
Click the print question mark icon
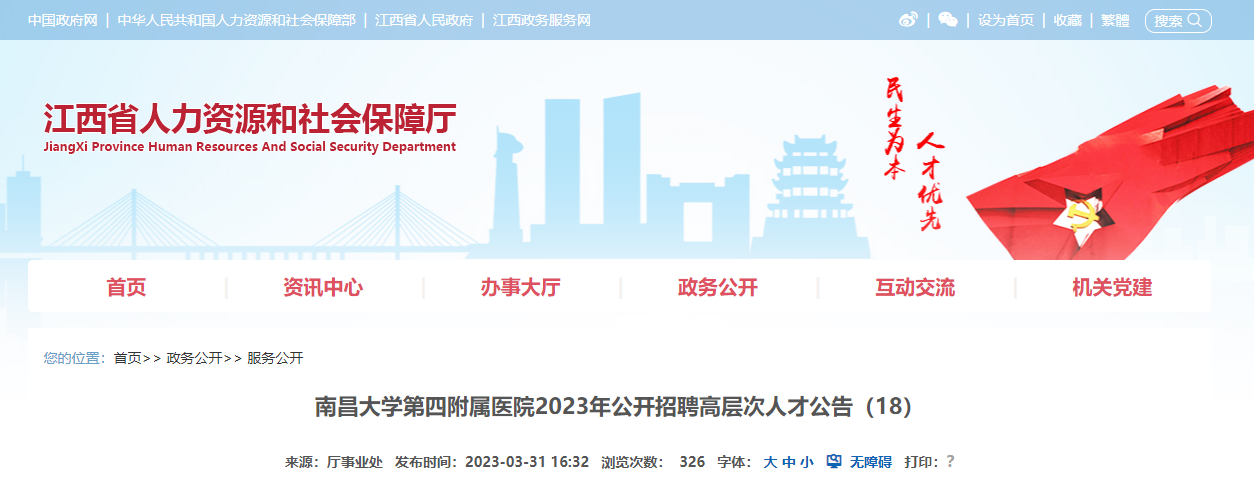[950, 461]
